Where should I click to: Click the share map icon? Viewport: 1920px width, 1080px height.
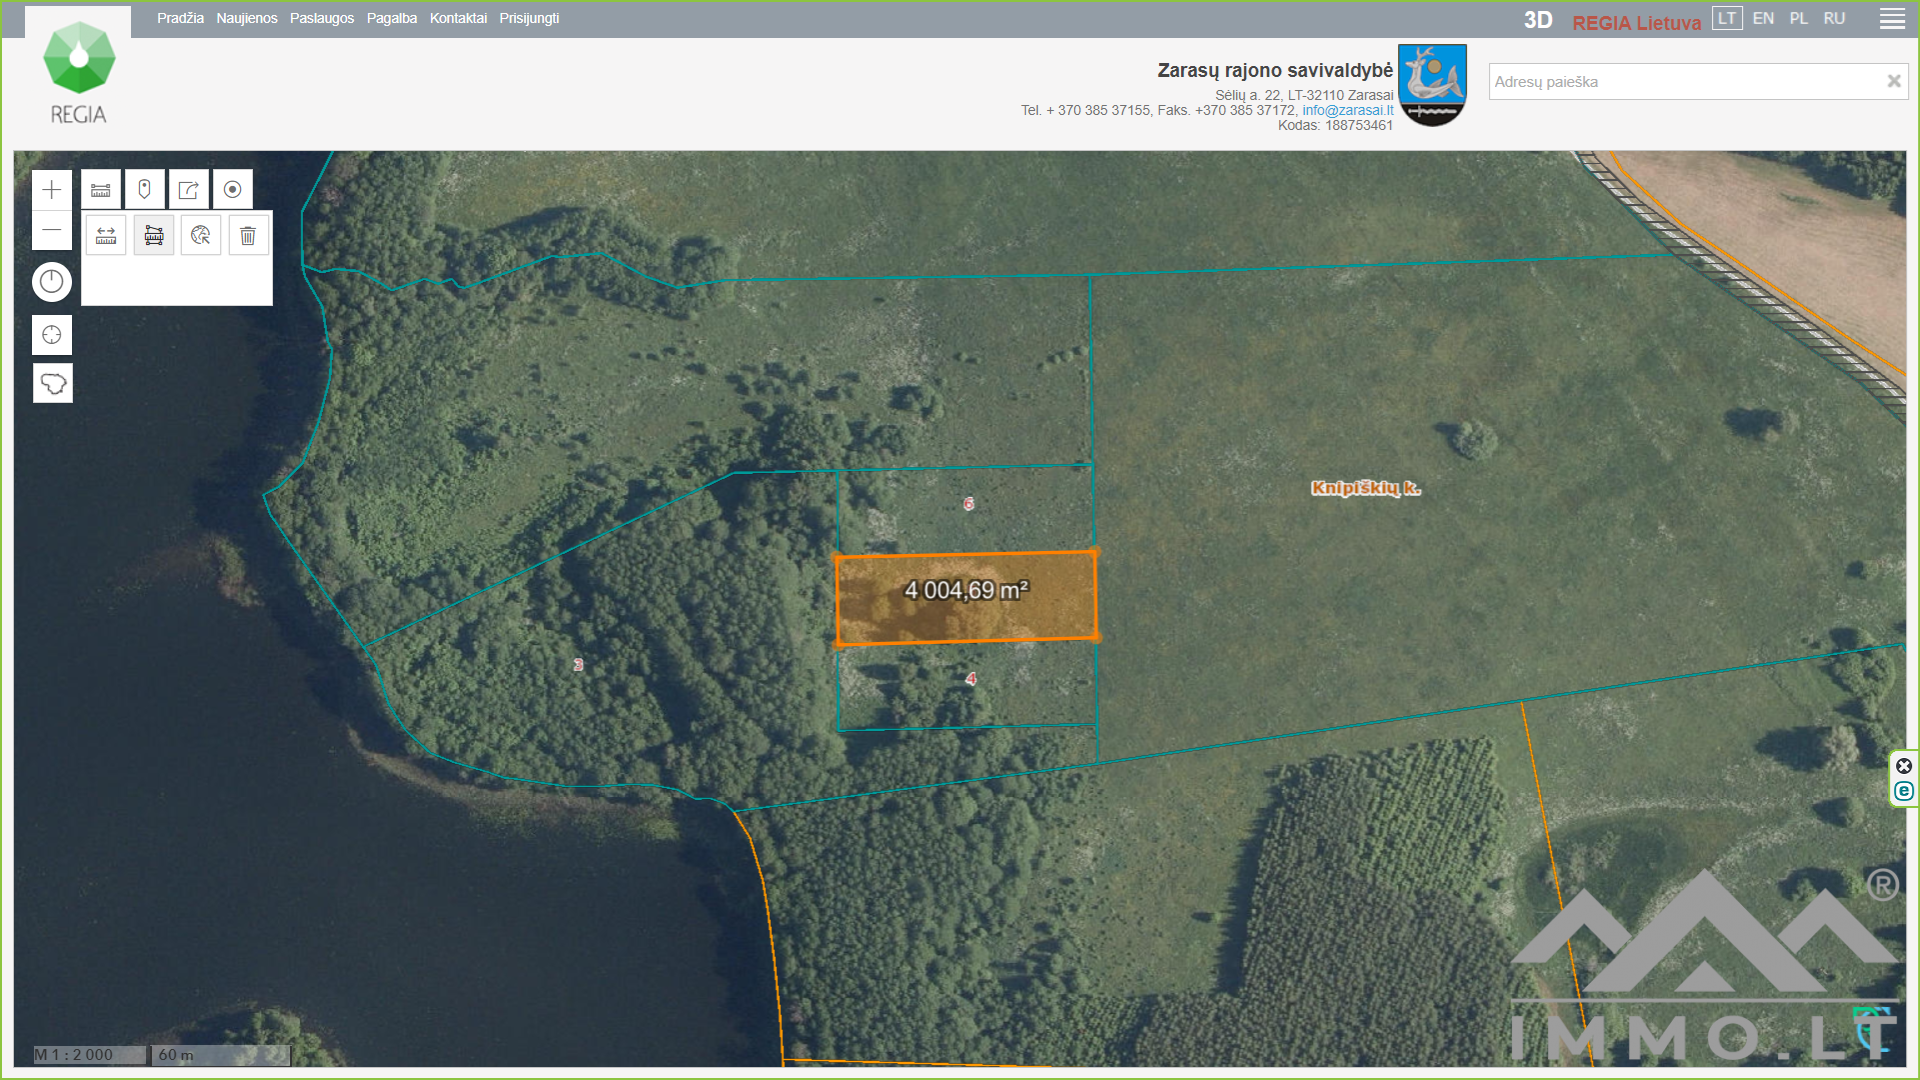[x=189, y=189]
